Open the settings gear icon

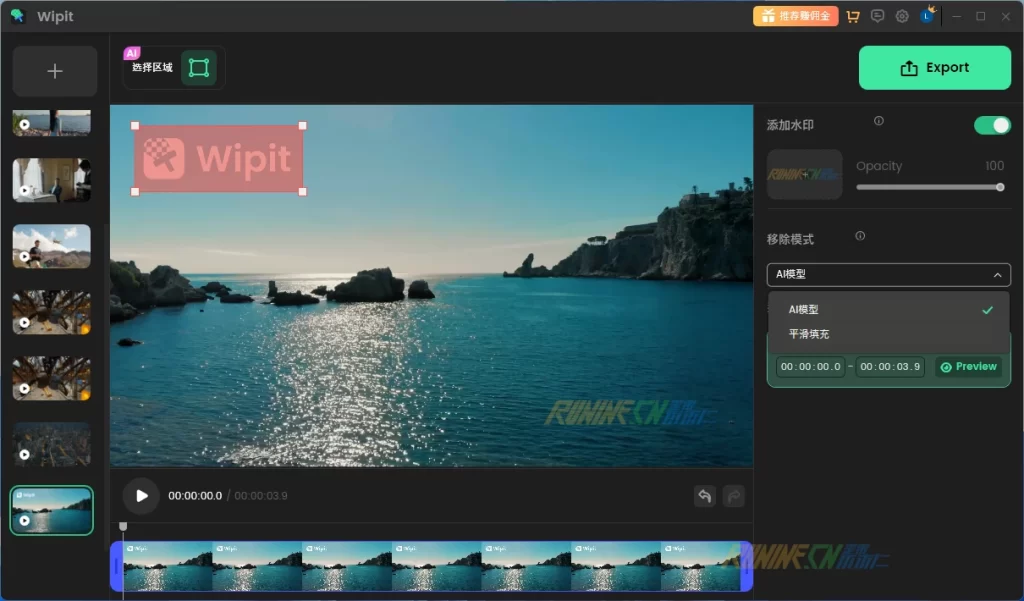[x=902, y=16]
